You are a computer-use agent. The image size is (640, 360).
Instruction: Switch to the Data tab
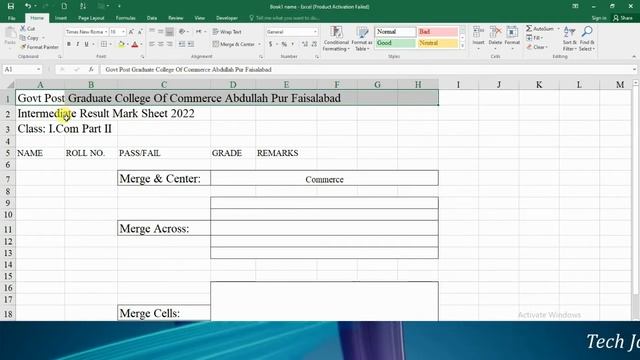pyautogui.click(x=152, y=18)
